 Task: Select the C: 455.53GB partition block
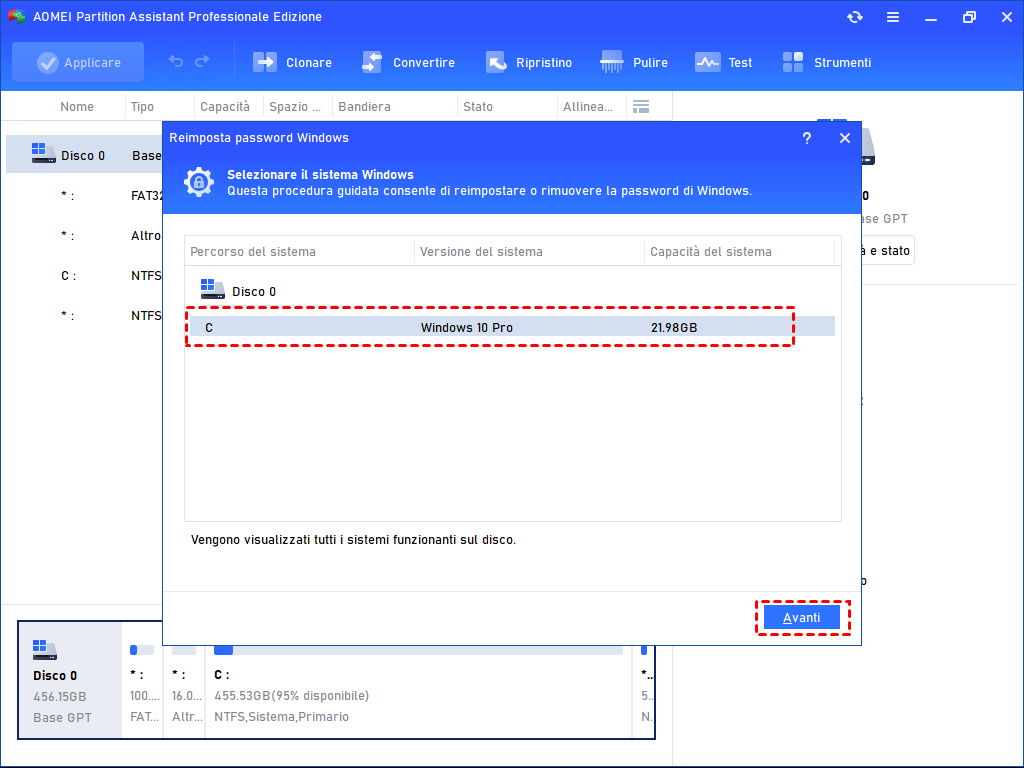[x=418, y=691]
